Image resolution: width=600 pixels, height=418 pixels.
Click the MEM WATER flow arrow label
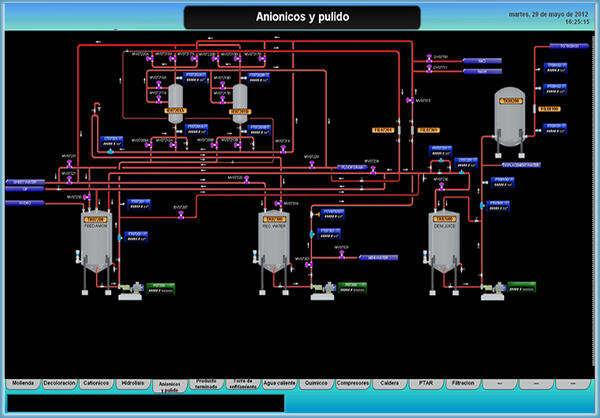378,258
